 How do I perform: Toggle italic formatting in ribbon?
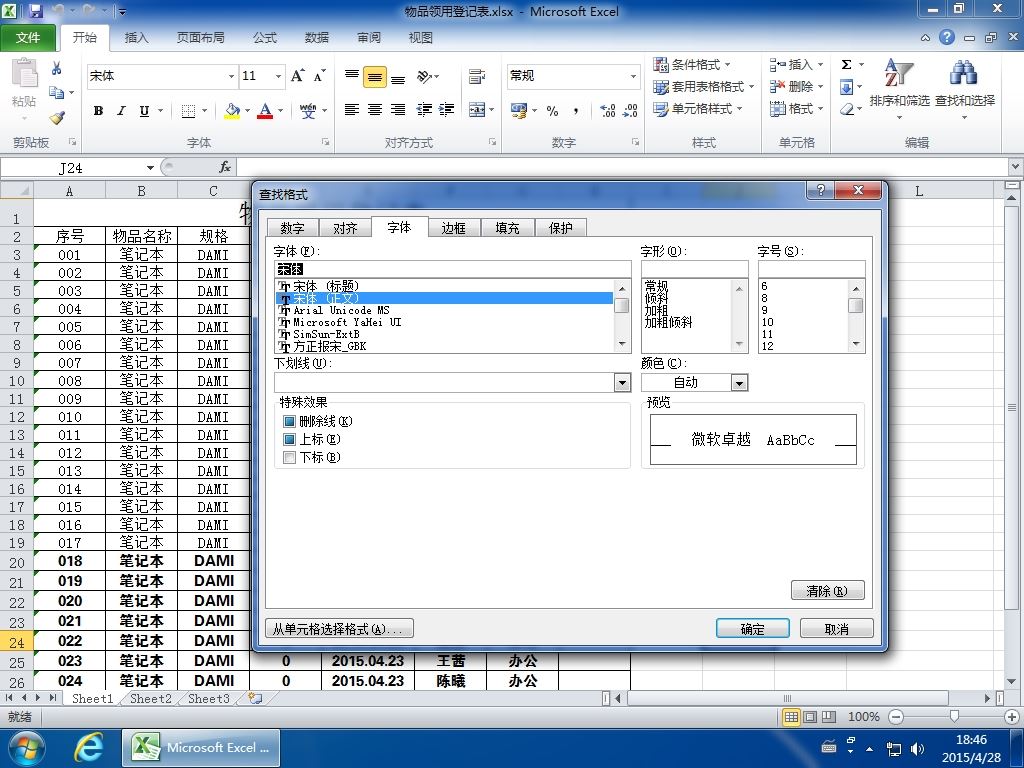(x=121, y=111)
